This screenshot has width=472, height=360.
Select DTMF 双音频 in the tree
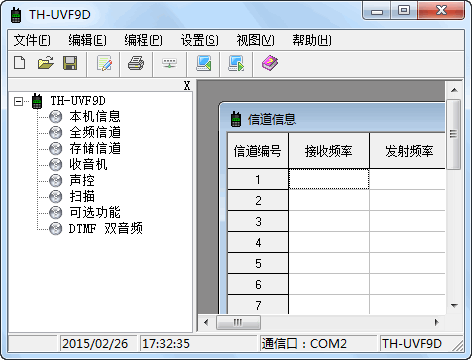pyautogui.click(x=106, y=229)
